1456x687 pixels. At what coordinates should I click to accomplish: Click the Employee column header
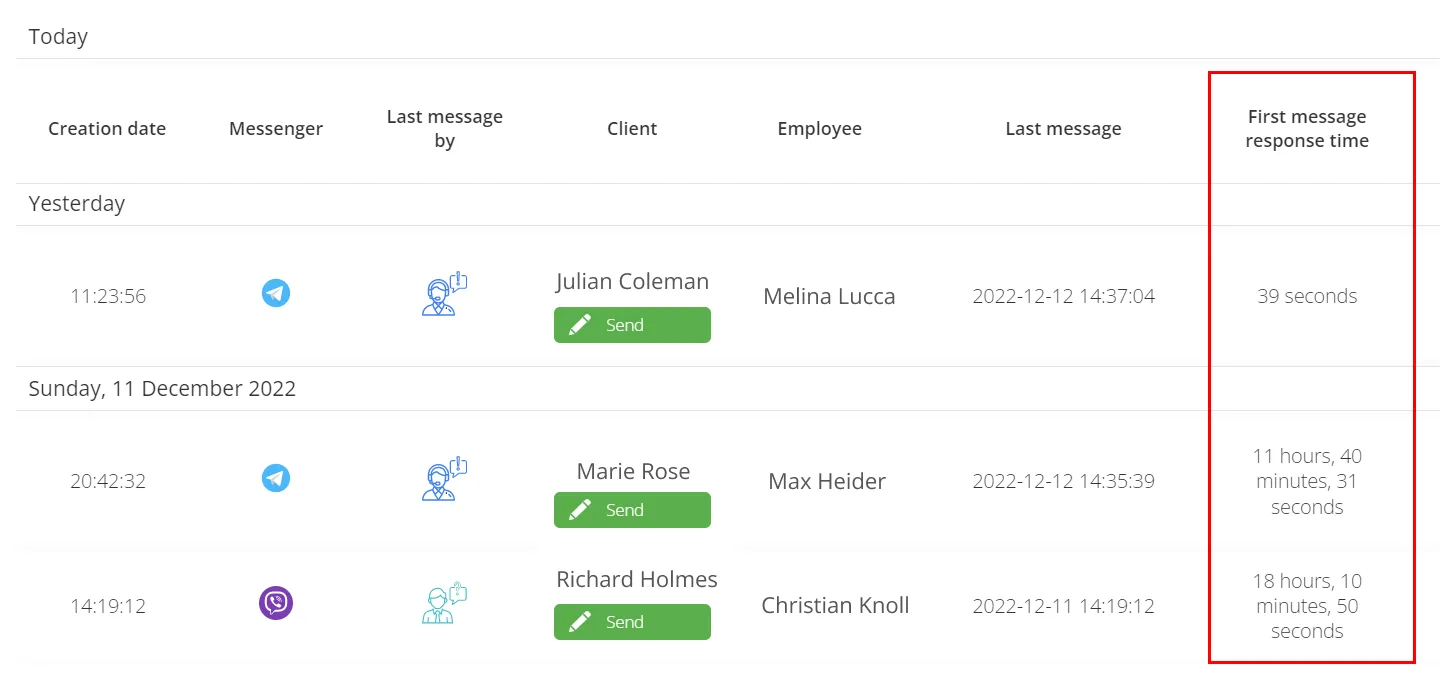(x=819, y=129)
